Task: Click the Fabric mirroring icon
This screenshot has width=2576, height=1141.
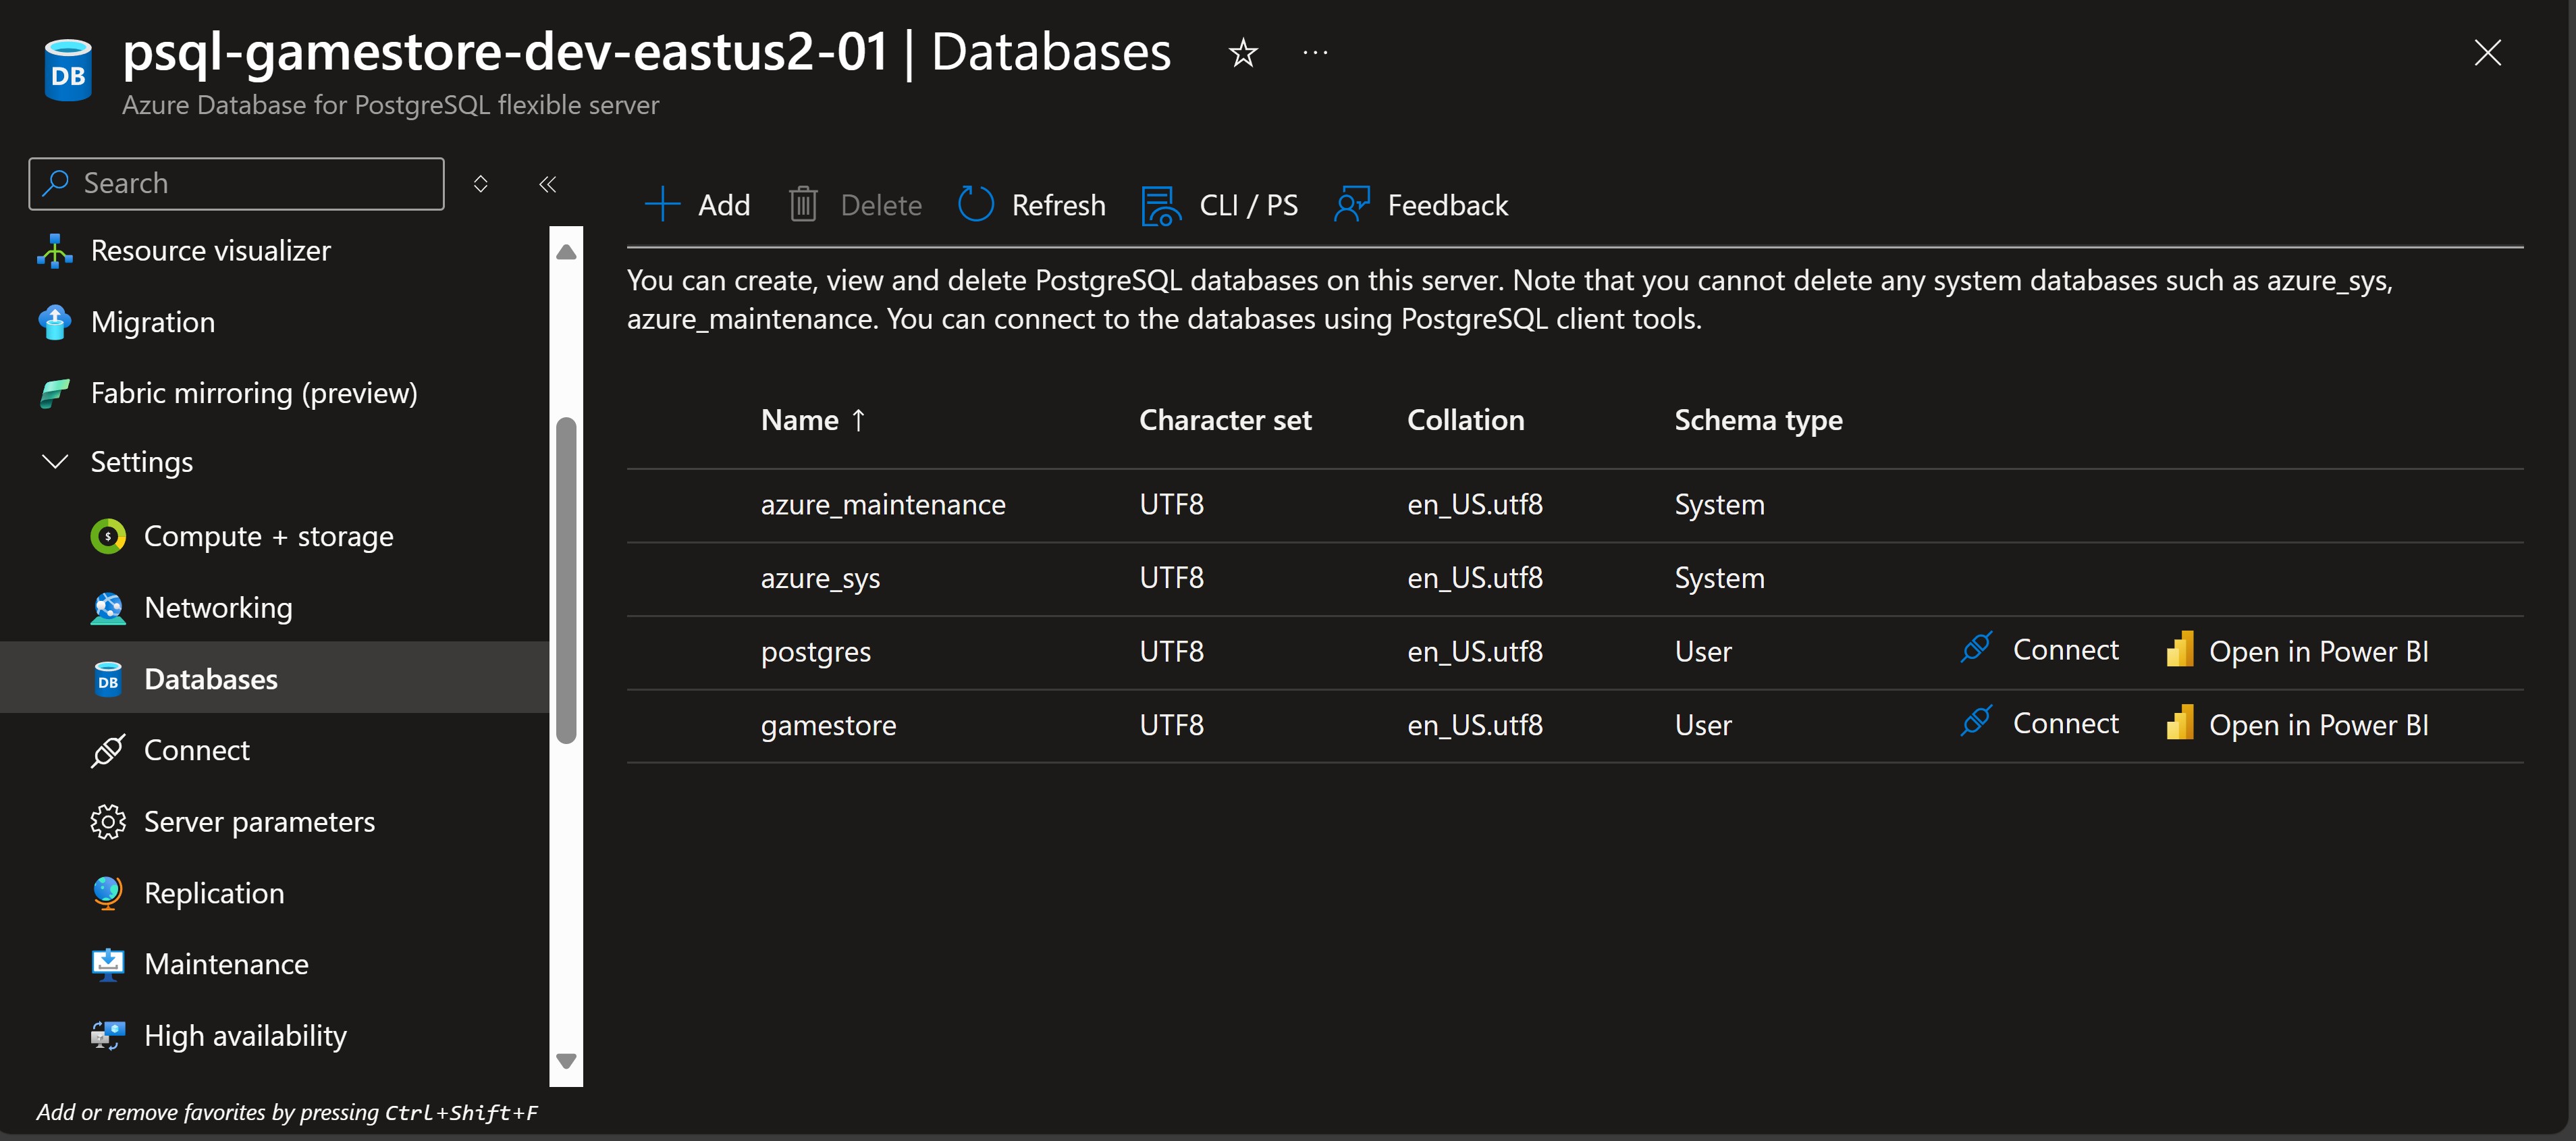Action: (55, 393)
